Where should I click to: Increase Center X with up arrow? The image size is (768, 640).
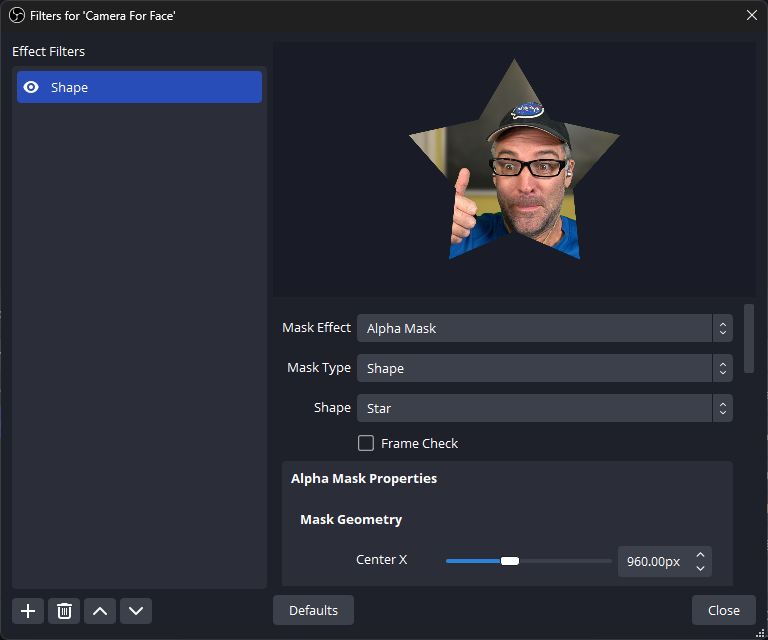[x=701, y=554]
